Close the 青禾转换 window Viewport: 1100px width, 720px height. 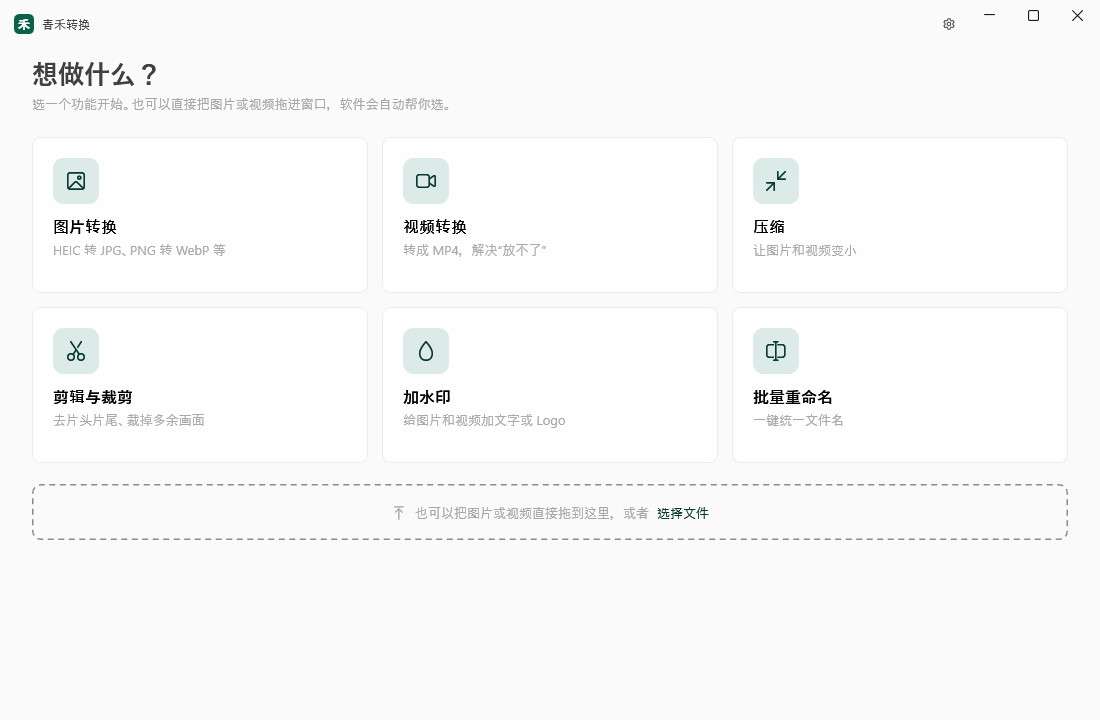pyautogui.click(x=1078, y=15)
